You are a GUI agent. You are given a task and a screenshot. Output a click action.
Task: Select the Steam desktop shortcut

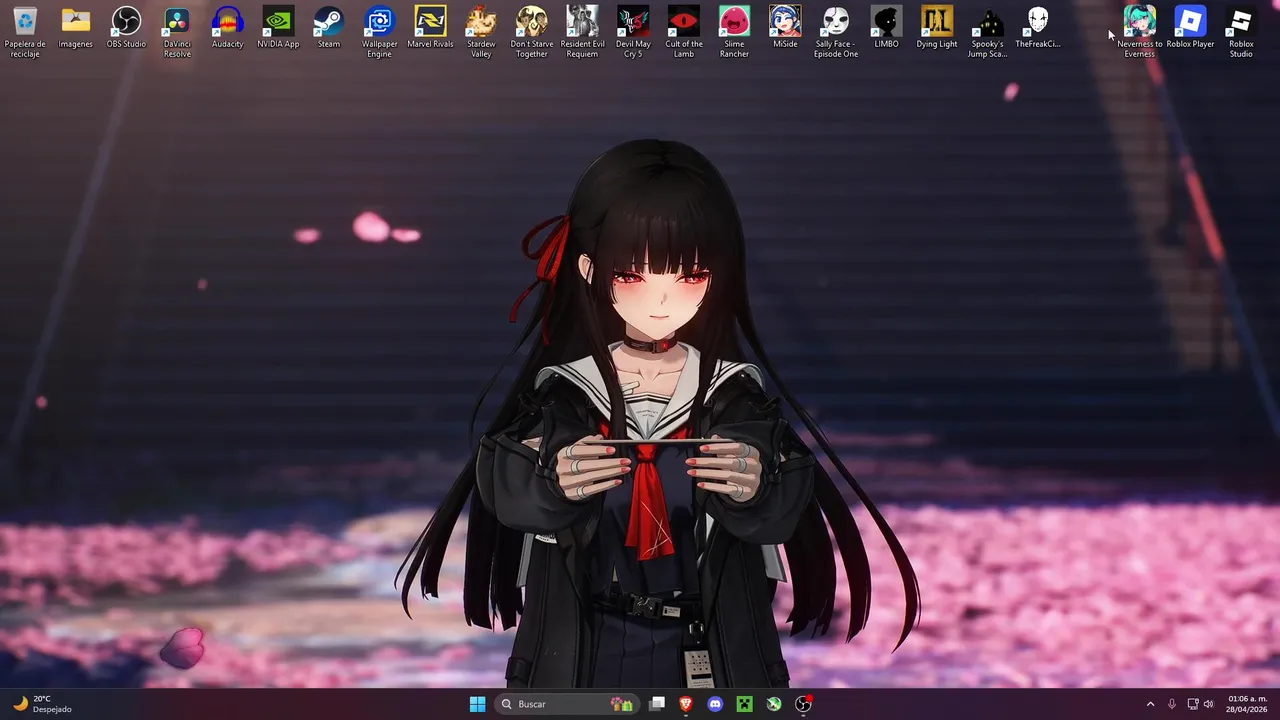tap(329, 27)
